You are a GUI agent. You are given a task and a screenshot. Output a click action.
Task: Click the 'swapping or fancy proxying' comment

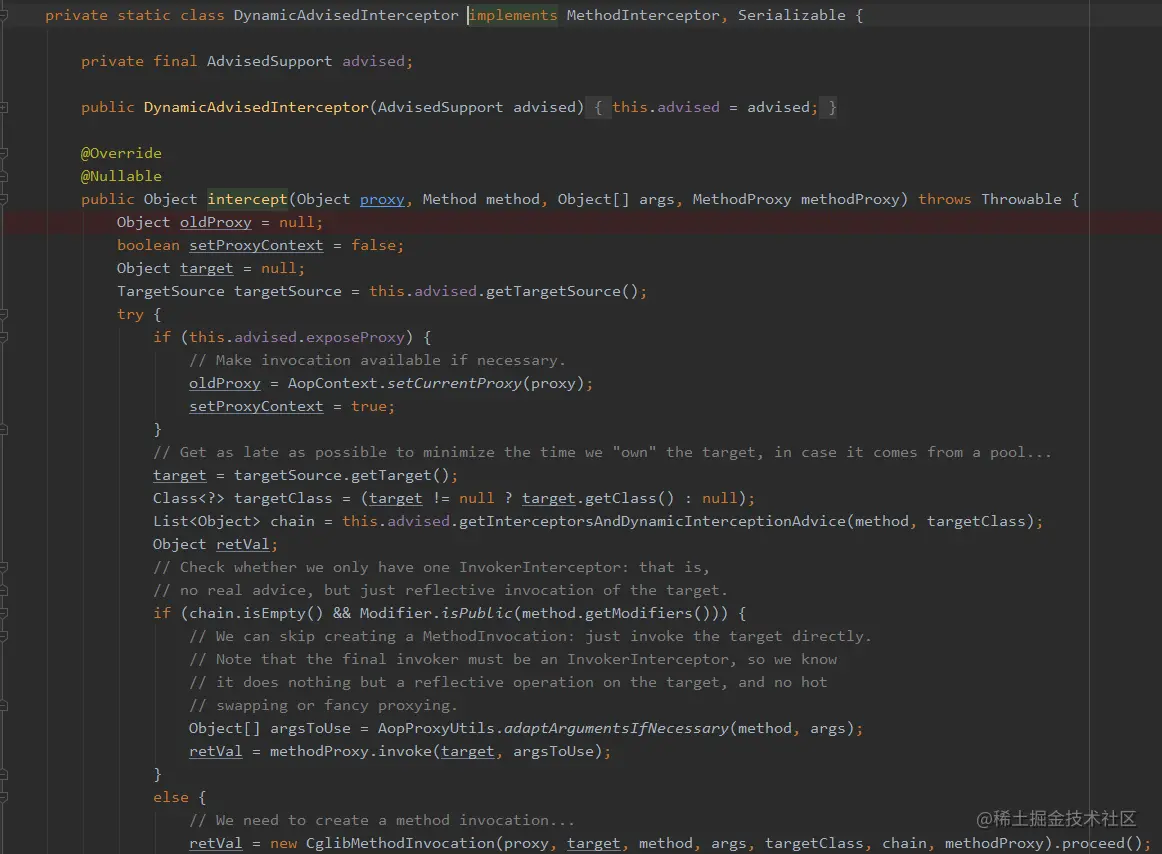click(x=323, y=705)
